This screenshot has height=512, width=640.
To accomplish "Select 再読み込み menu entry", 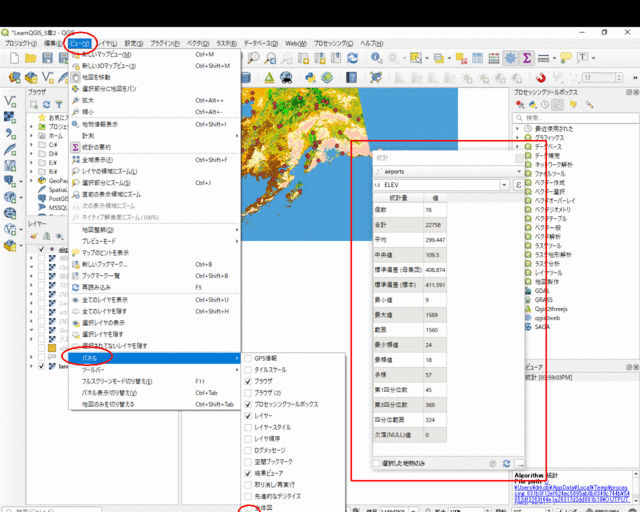I will (155, 287).
